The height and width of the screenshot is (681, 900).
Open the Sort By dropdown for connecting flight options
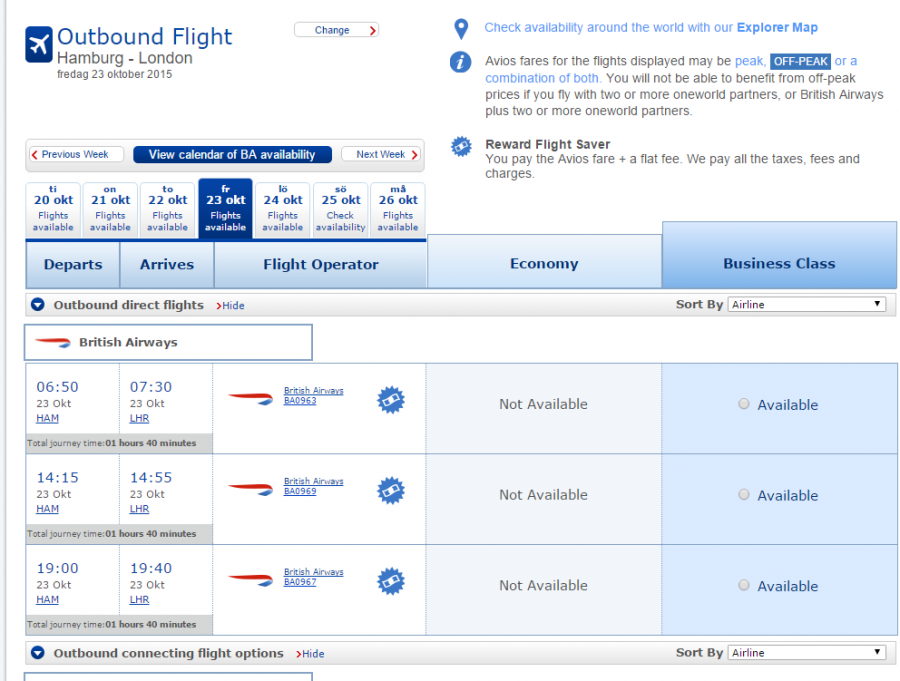click(x=806, y=652)
